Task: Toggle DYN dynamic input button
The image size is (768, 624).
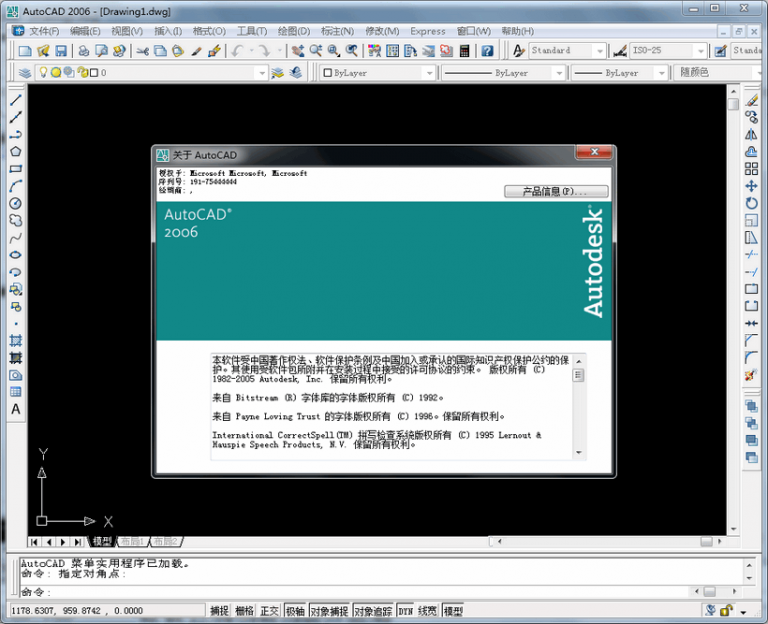Action: tap(405, 610)
